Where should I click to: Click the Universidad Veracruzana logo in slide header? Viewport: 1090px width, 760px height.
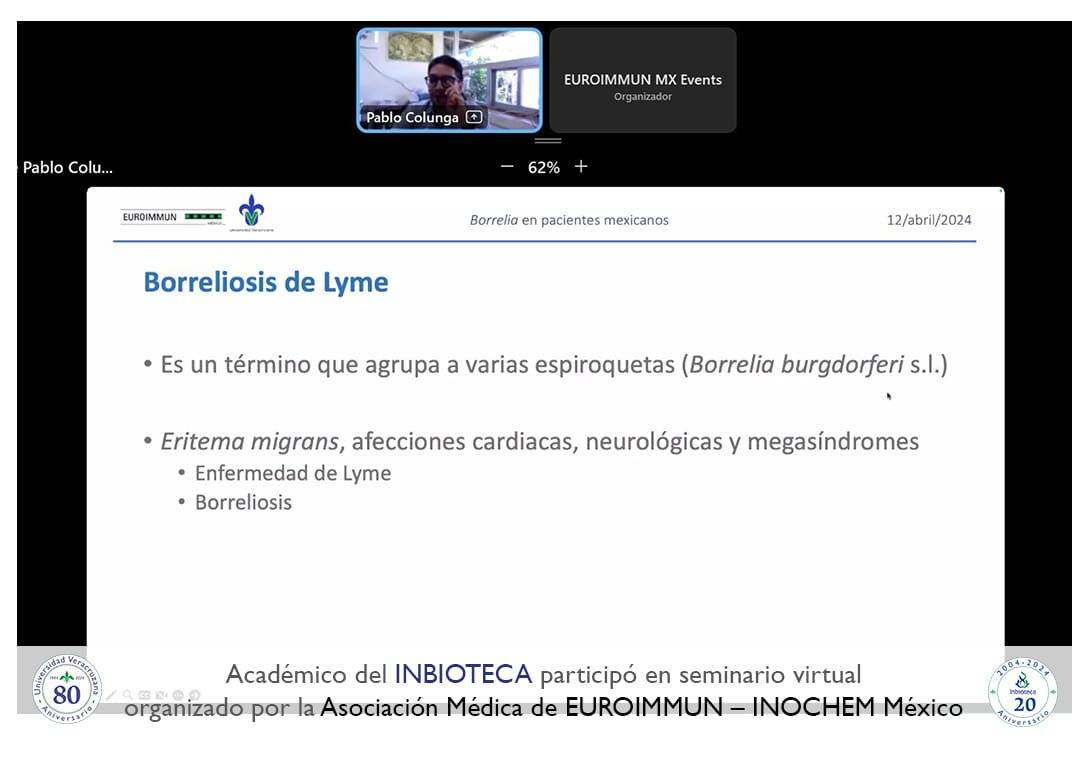[x=251, y=213]
